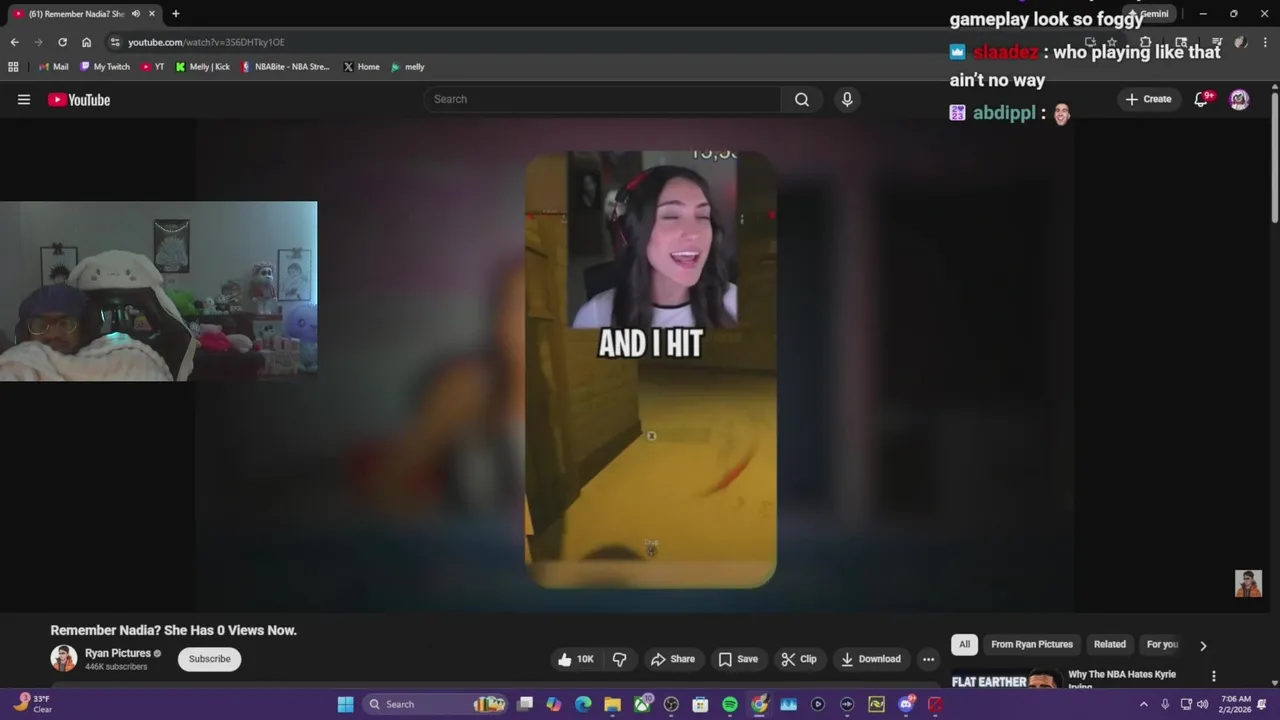
Task: Open YouTube notifications bell
Action: pos(1202,99)
